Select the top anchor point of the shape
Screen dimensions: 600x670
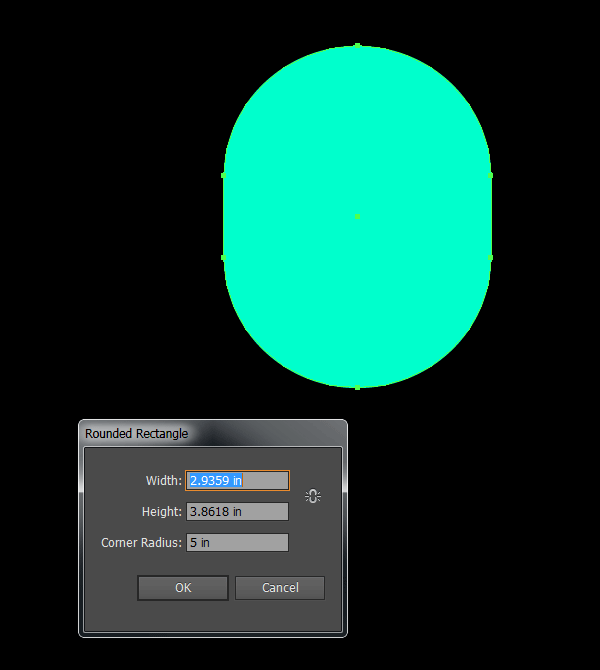pyautogui.click(x=357, y=45)
